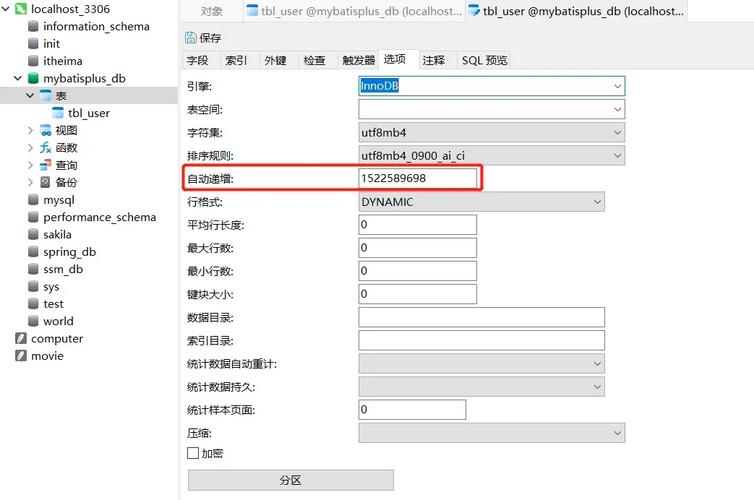Click the 保存 save disk icon
This screenshot has width=754, height=500.
[191, 38]
